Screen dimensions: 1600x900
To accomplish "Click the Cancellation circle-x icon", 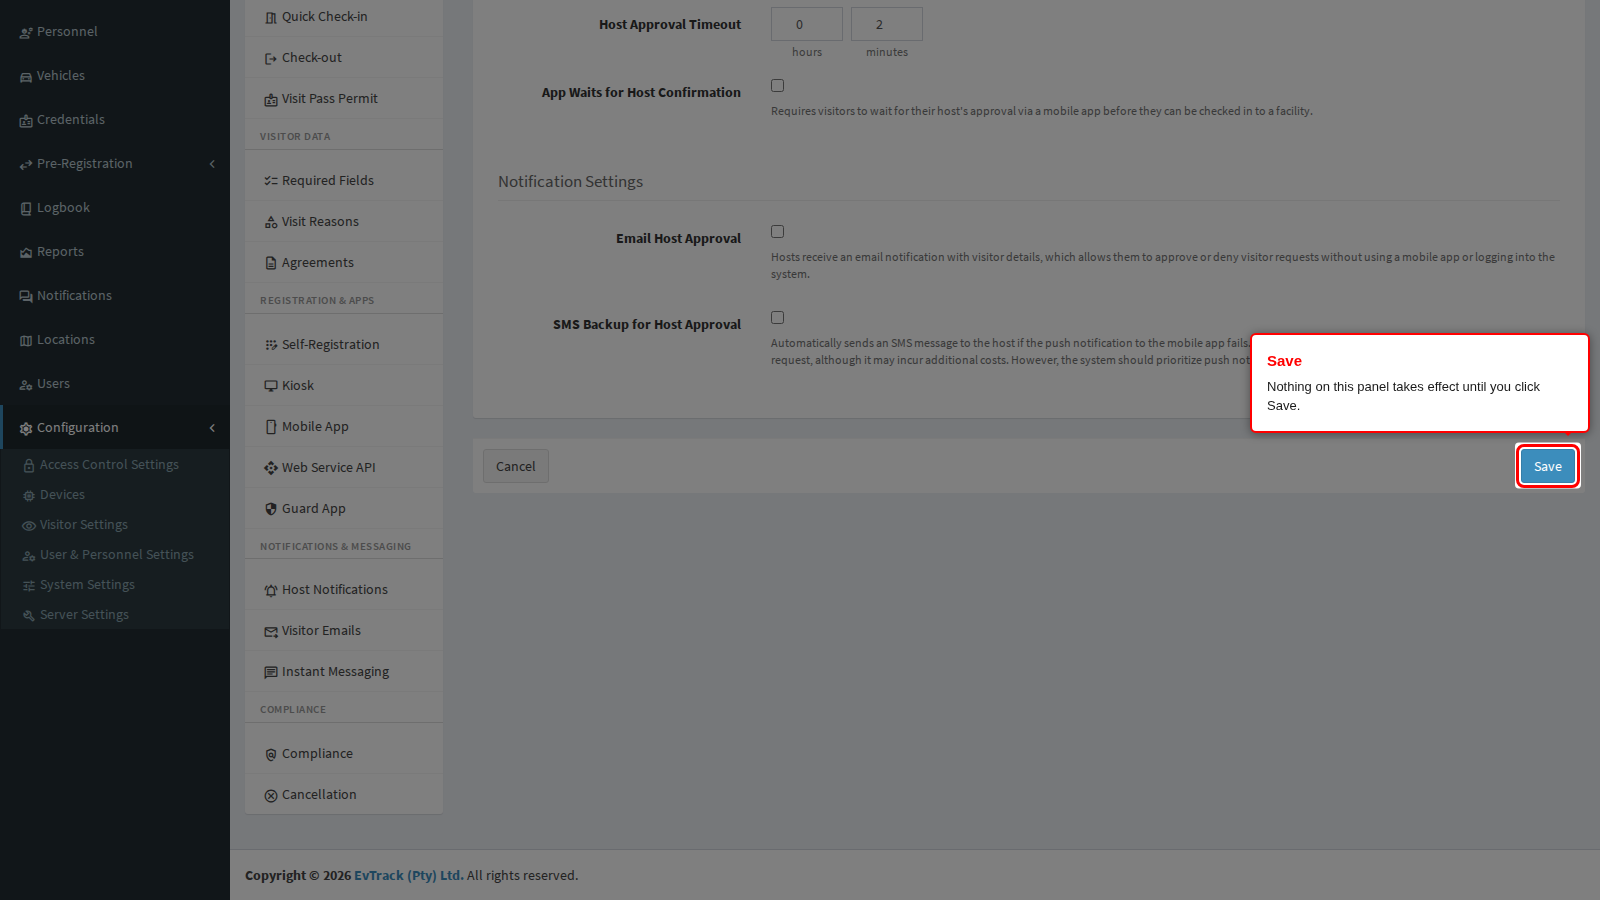I will point(271,796).
